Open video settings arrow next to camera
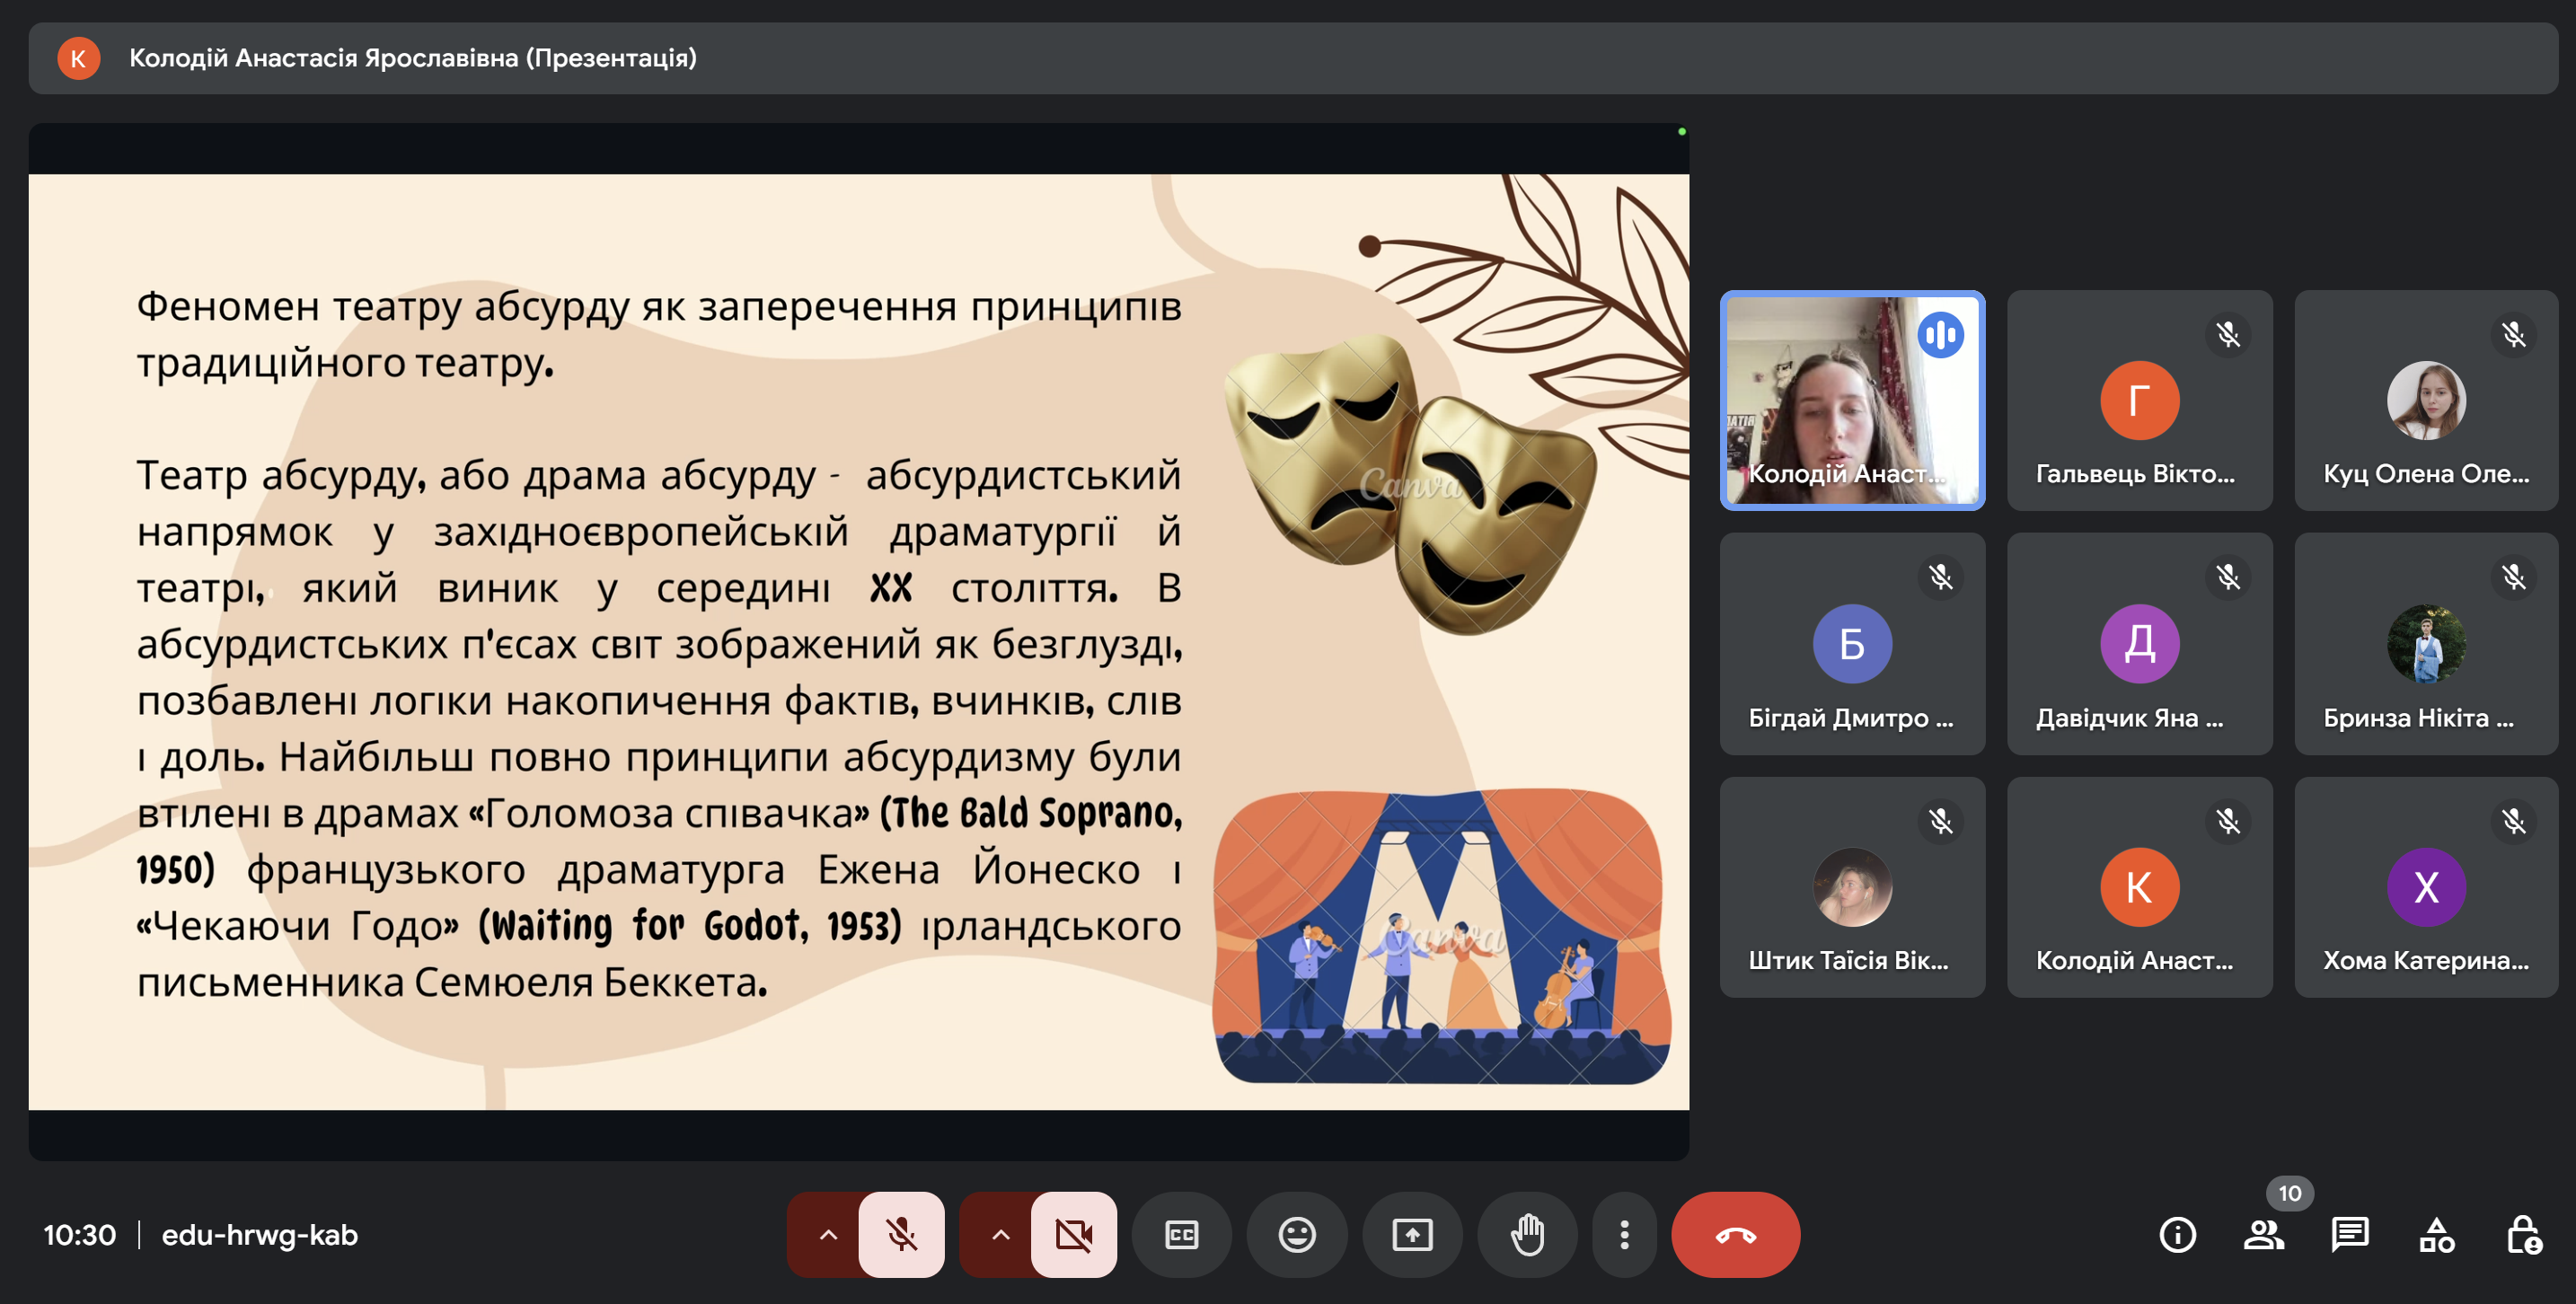 pyautogui.click(x=1000, y=1234)
